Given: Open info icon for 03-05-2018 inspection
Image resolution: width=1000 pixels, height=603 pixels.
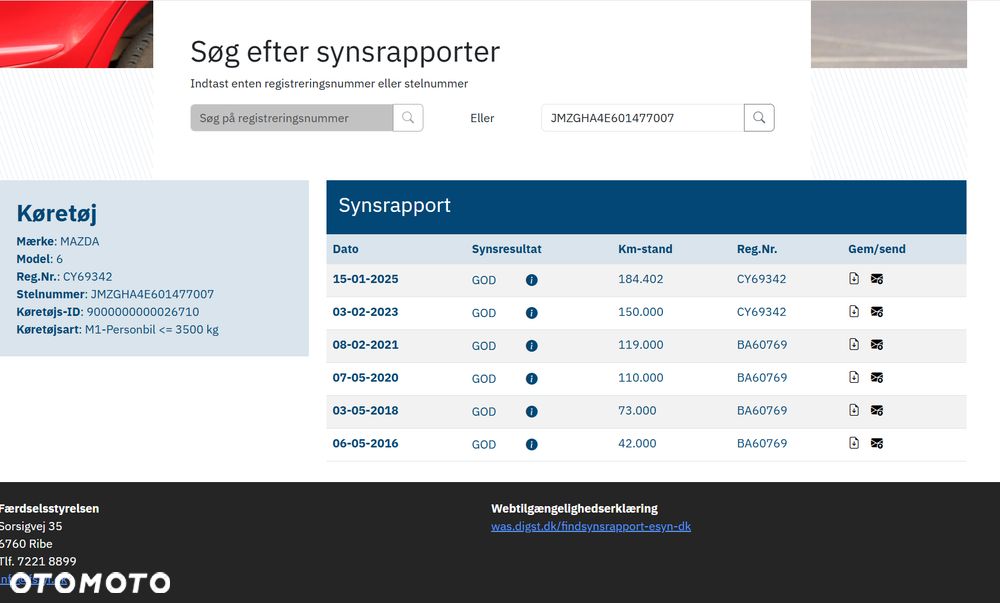Looking at the screenshot, I should [x=531, y=412].
